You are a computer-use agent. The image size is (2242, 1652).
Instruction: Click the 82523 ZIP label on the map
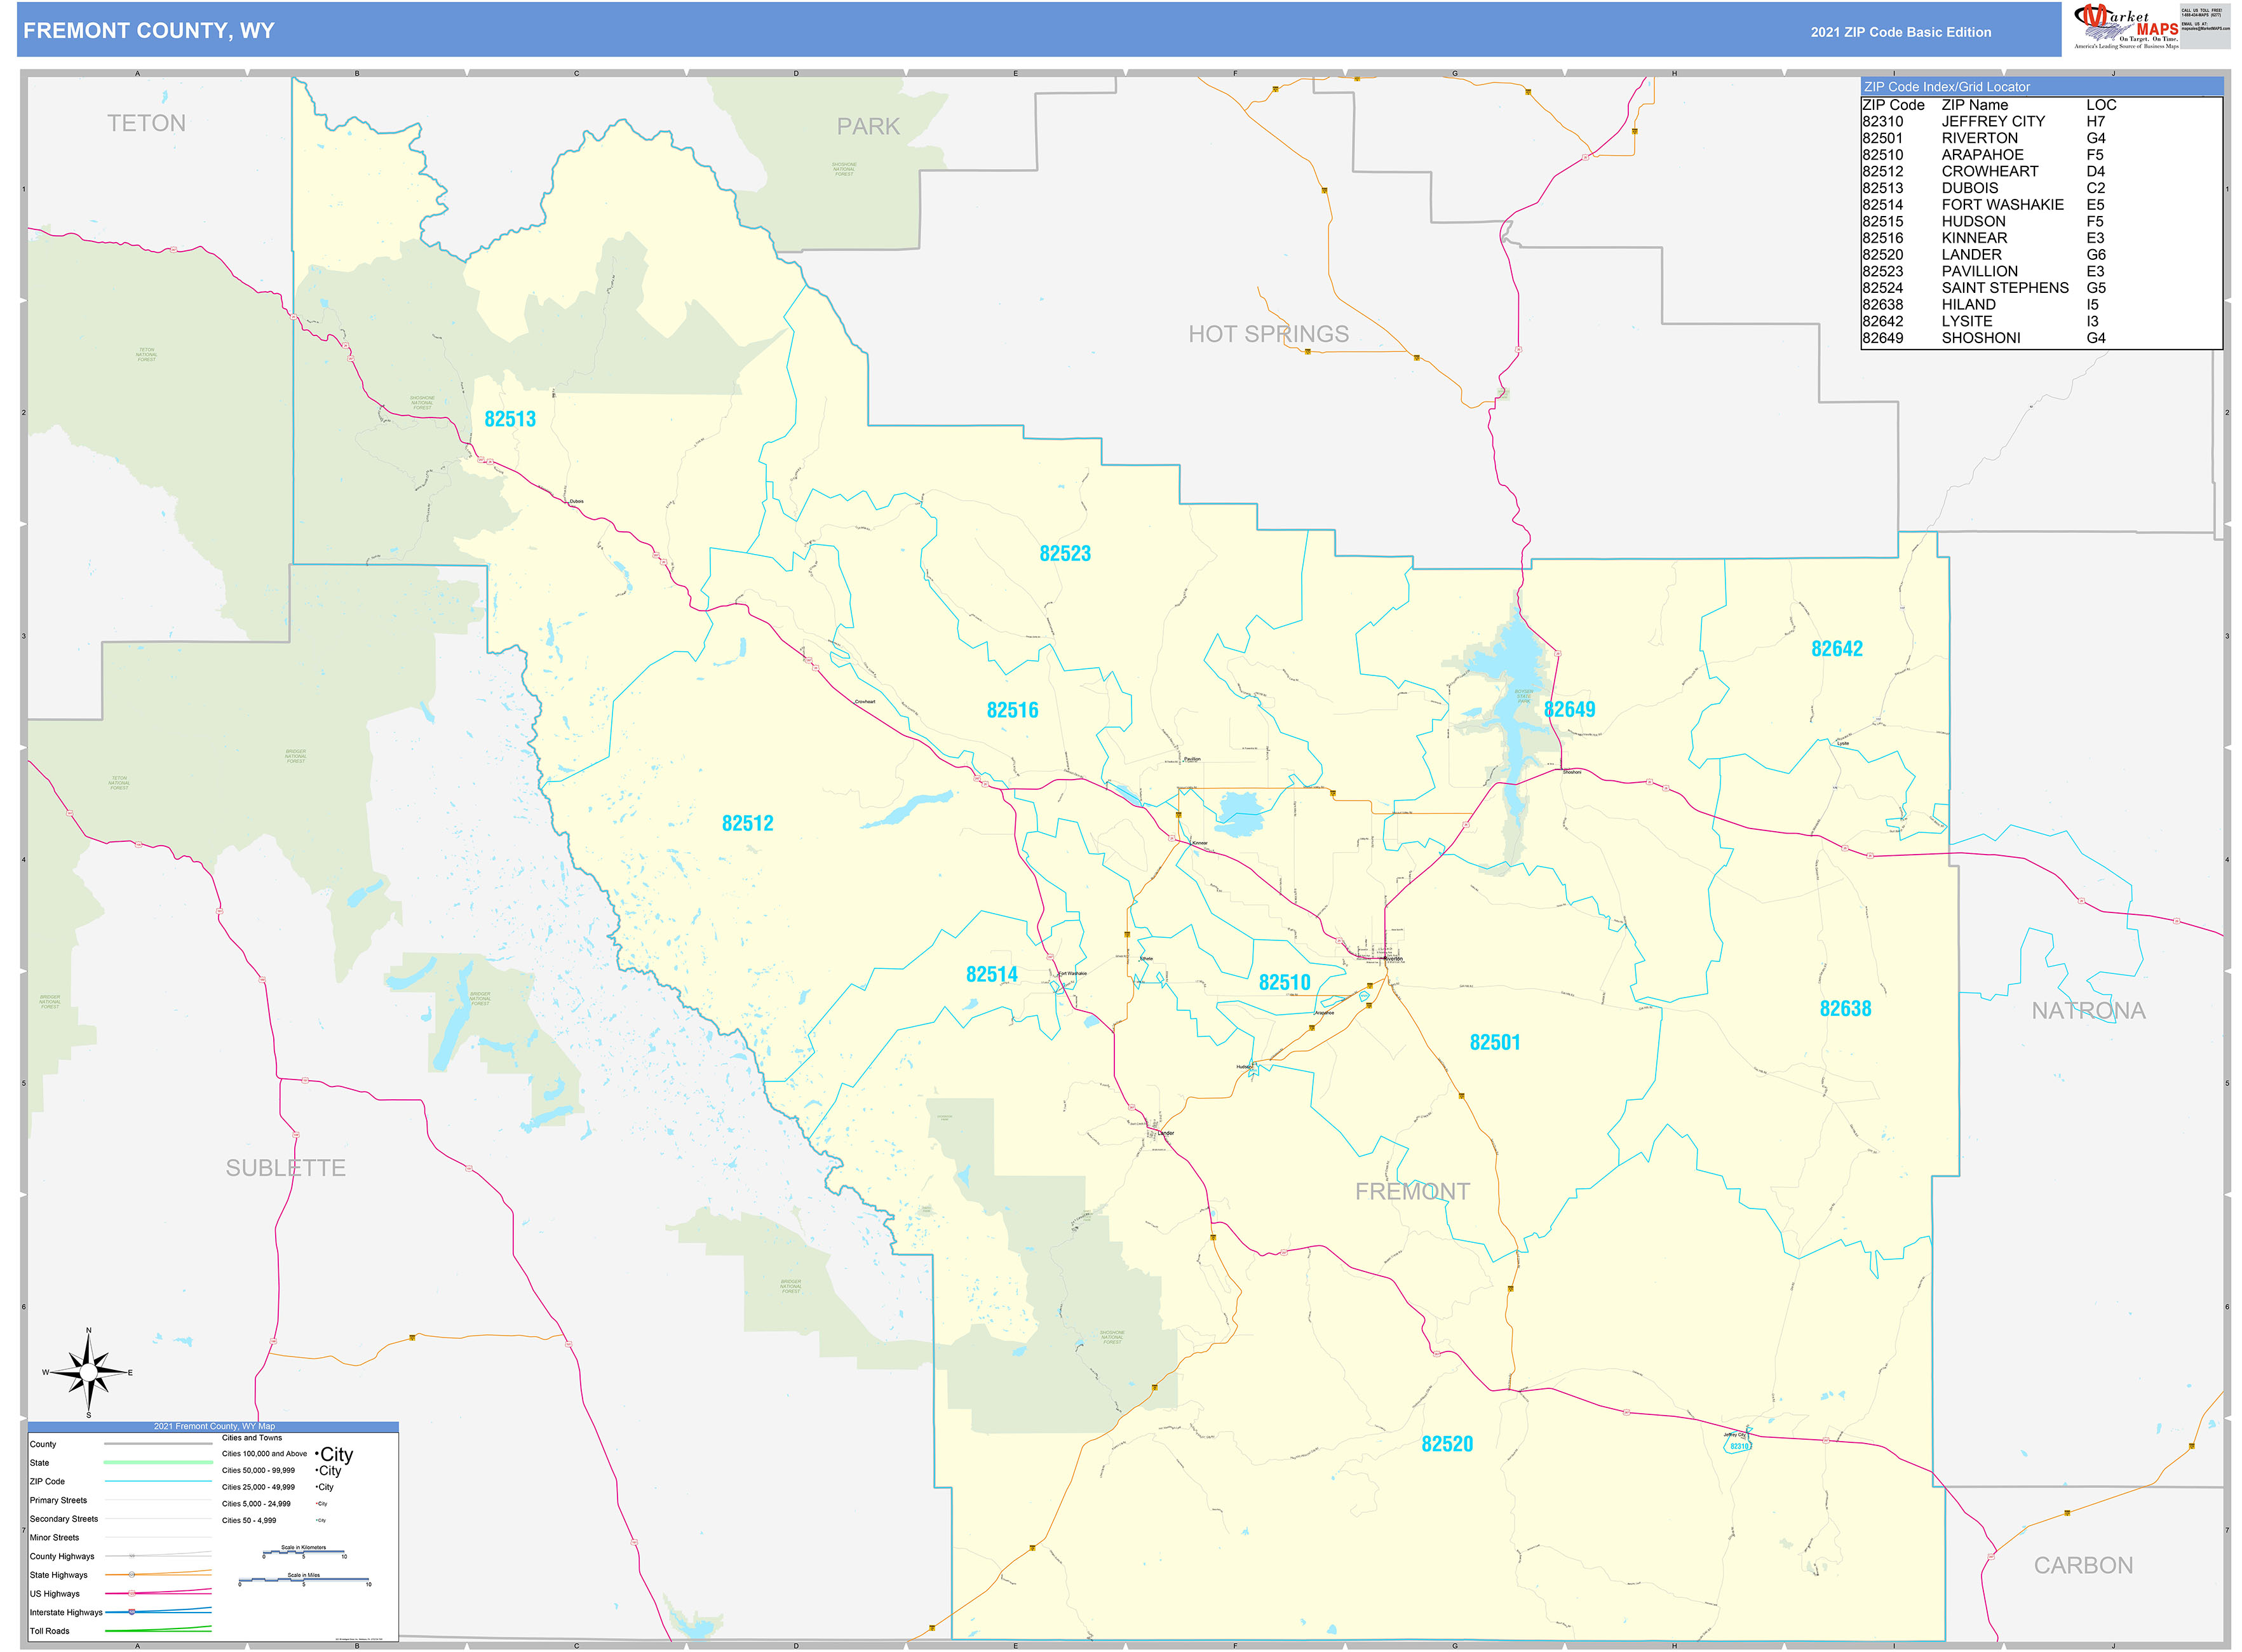pos(1065,554)
